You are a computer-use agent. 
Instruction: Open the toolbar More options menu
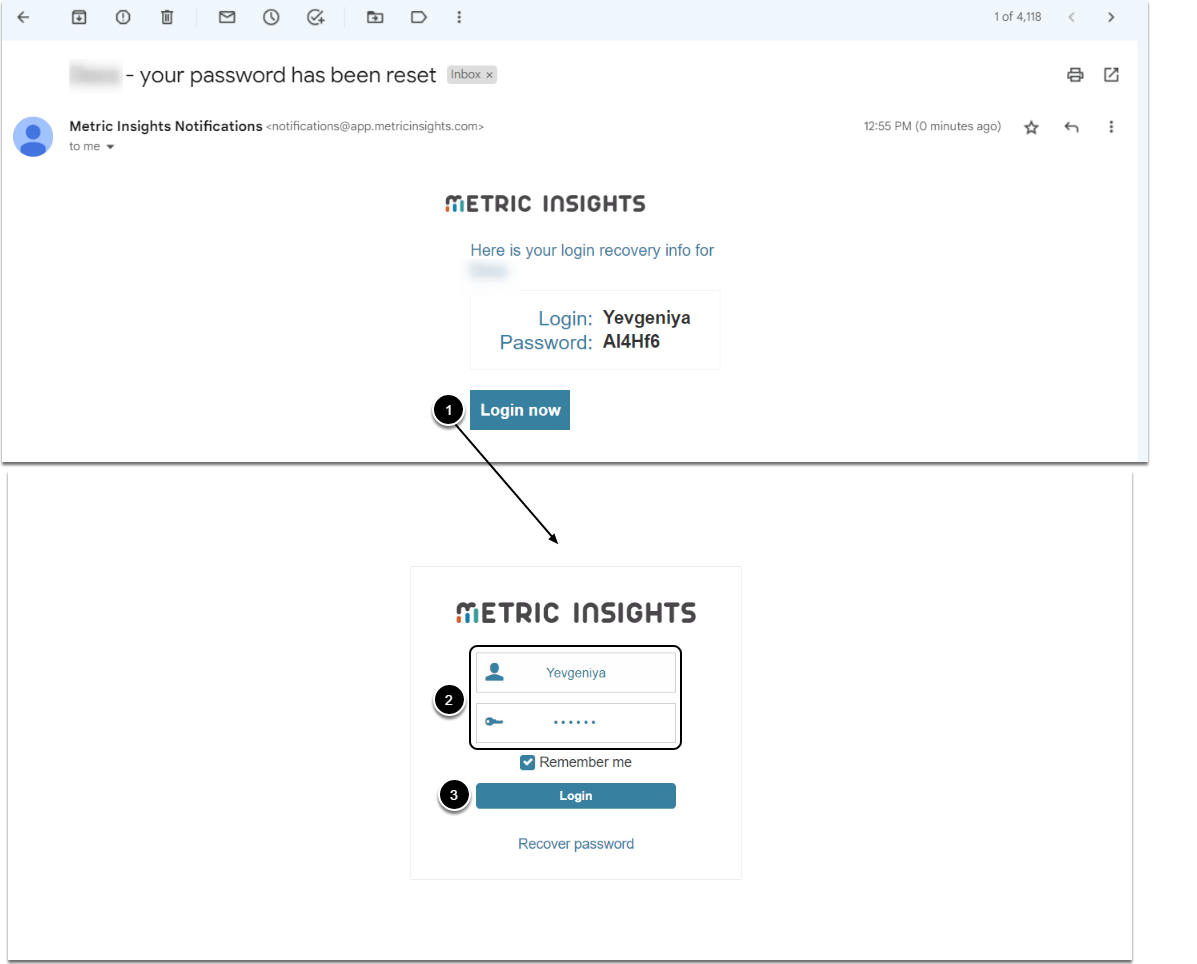459,17
